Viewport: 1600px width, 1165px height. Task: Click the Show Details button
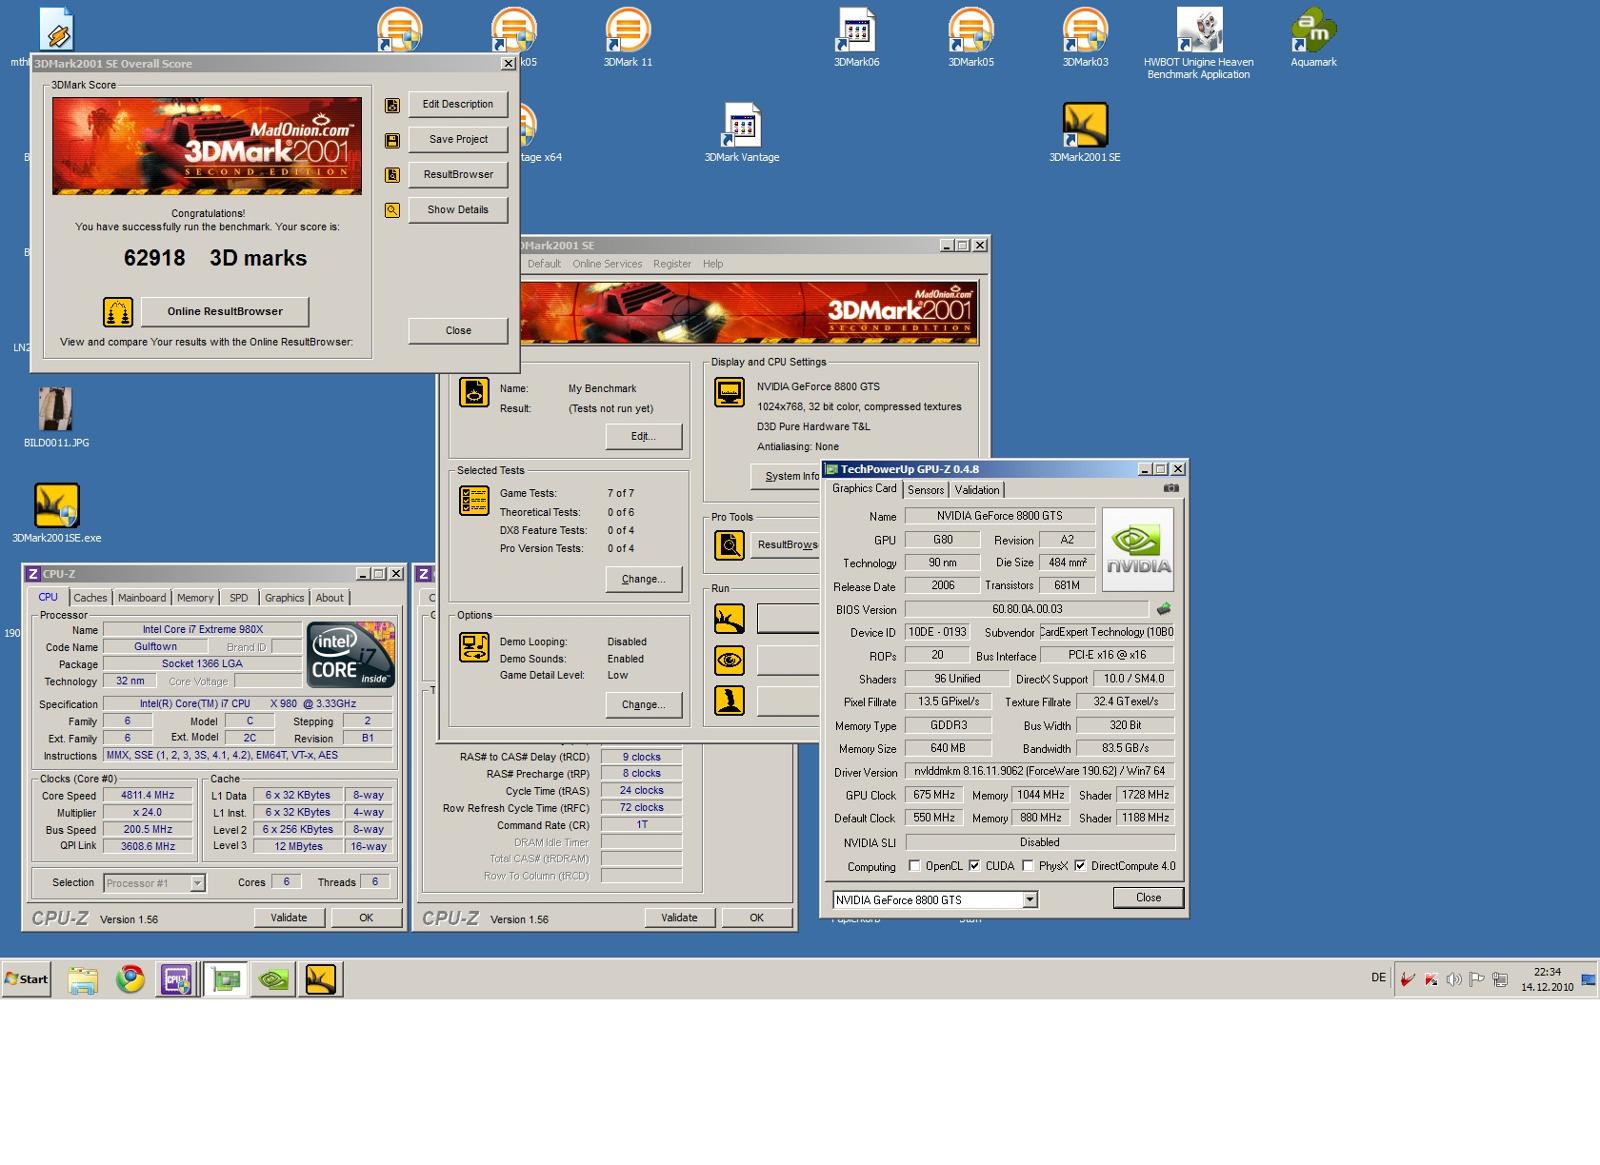tap(458, 210)
